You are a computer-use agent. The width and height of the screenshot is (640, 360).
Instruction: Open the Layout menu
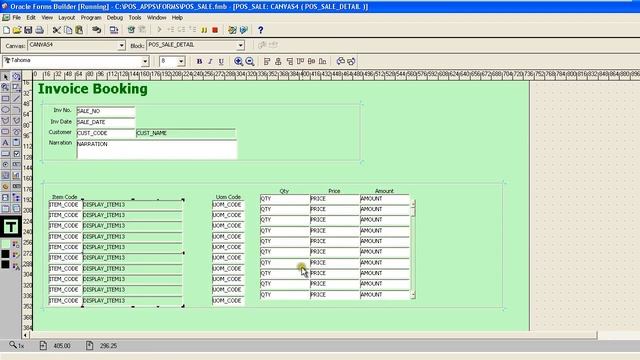coord(67,18)
